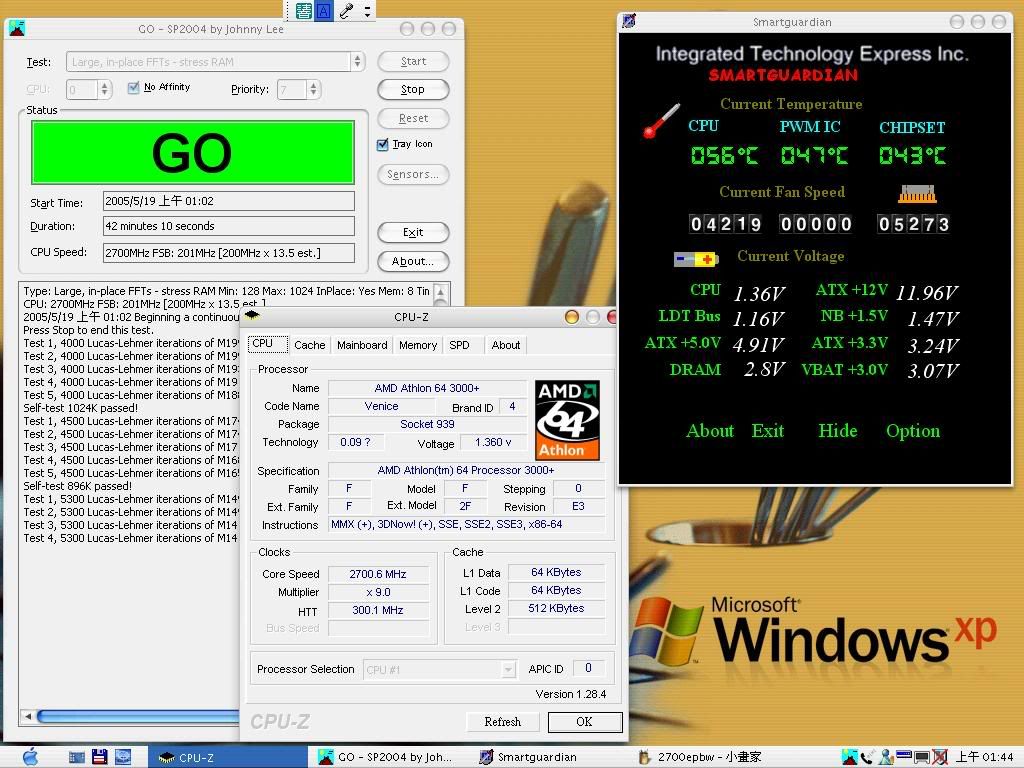The image size is (1024, 768).
Task: Toggle the Tray Icon checkbox
Action: 383,144
